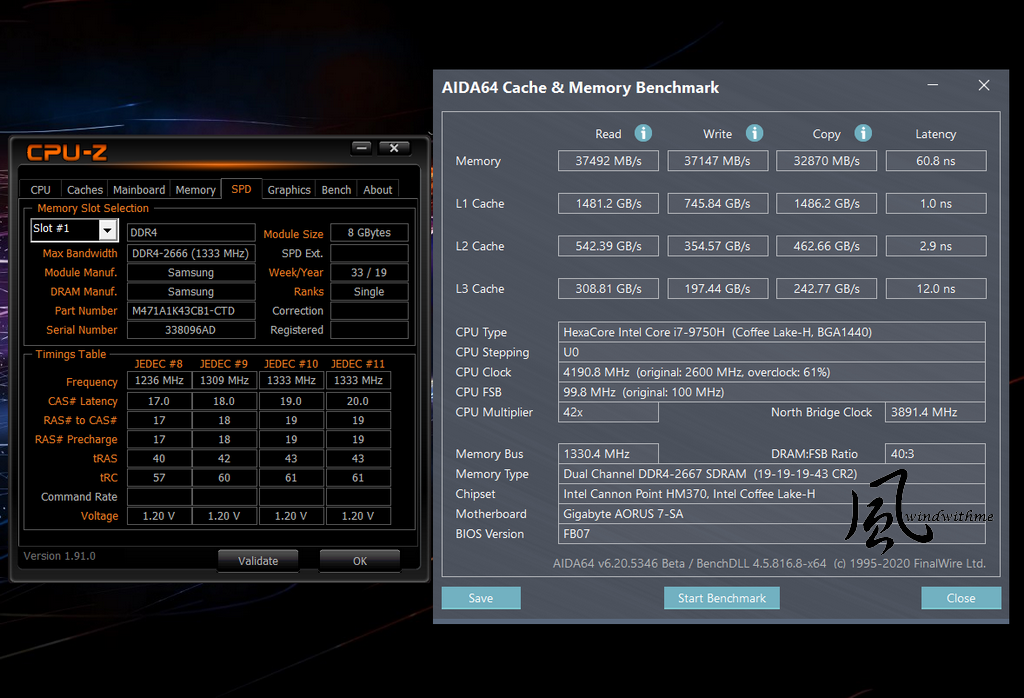Click the CPU FSB value 99.8 MHz
The height and width of the screenshot is (698, 1024).
(771, 392)
